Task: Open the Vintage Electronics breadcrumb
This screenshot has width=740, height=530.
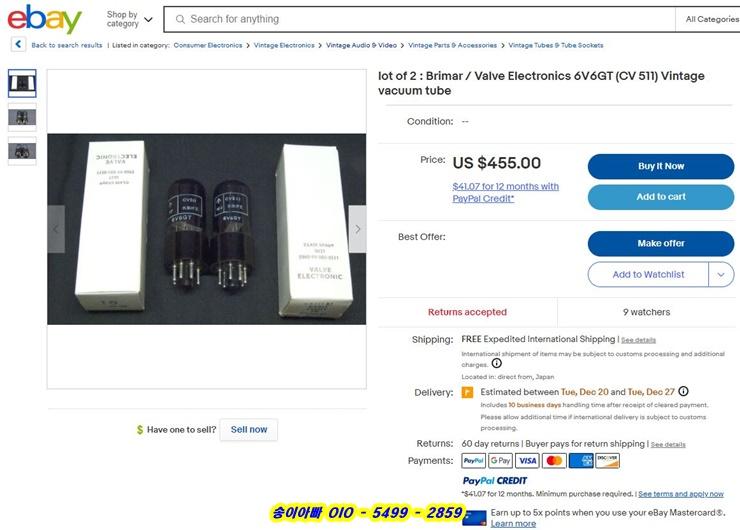Action: tap(284, 45)
